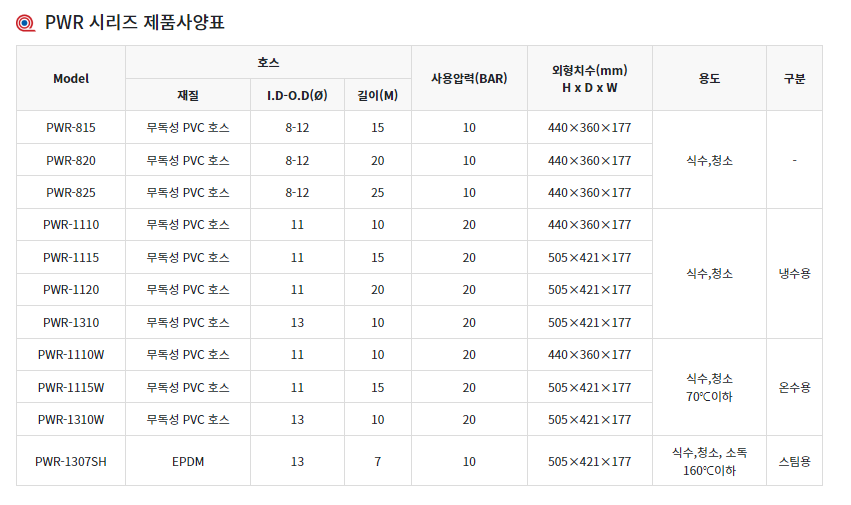The image size is (851, 505).
Task: Select the PWR-825 model row
Action: [71, 192]
